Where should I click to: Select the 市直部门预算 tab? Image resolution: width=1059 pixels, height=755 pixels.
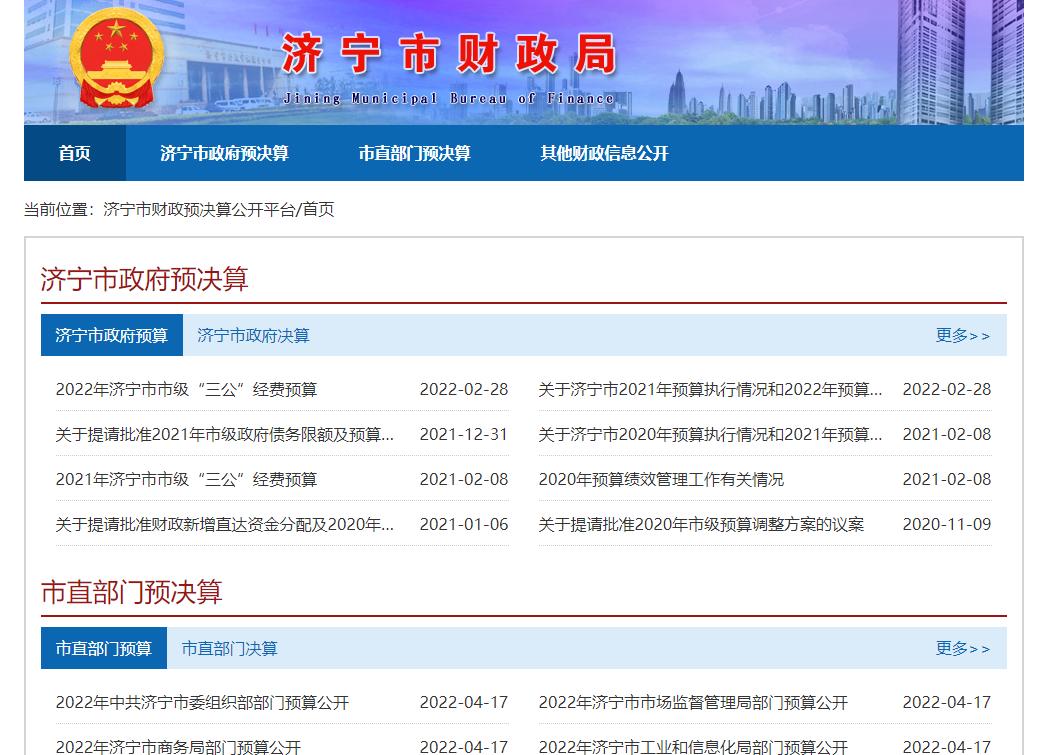click(x=103, y=648)
